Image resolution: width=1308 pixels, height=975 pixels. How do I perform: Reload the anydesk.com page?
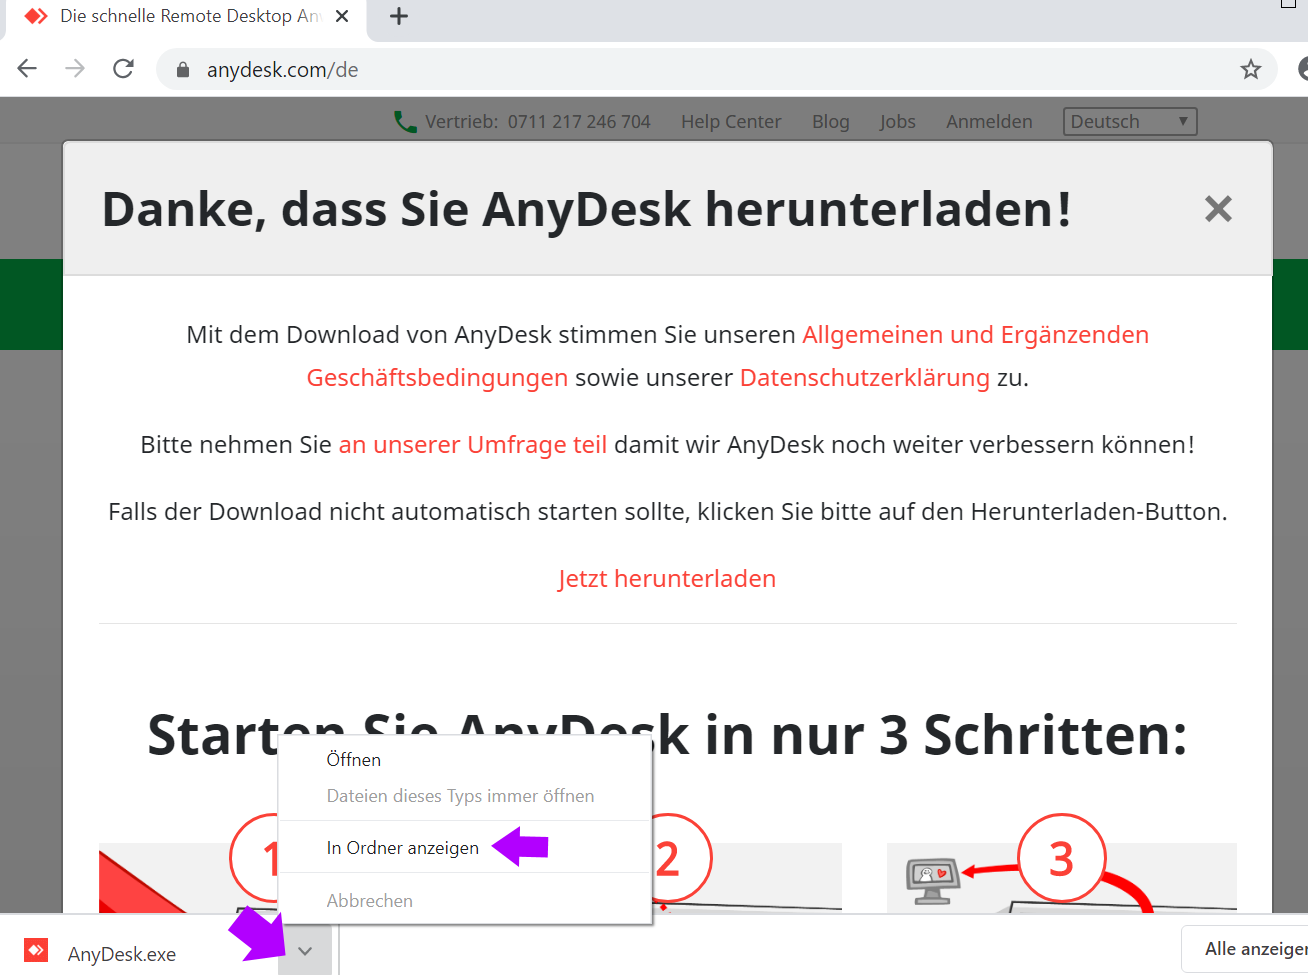click(x=123, y=69)
